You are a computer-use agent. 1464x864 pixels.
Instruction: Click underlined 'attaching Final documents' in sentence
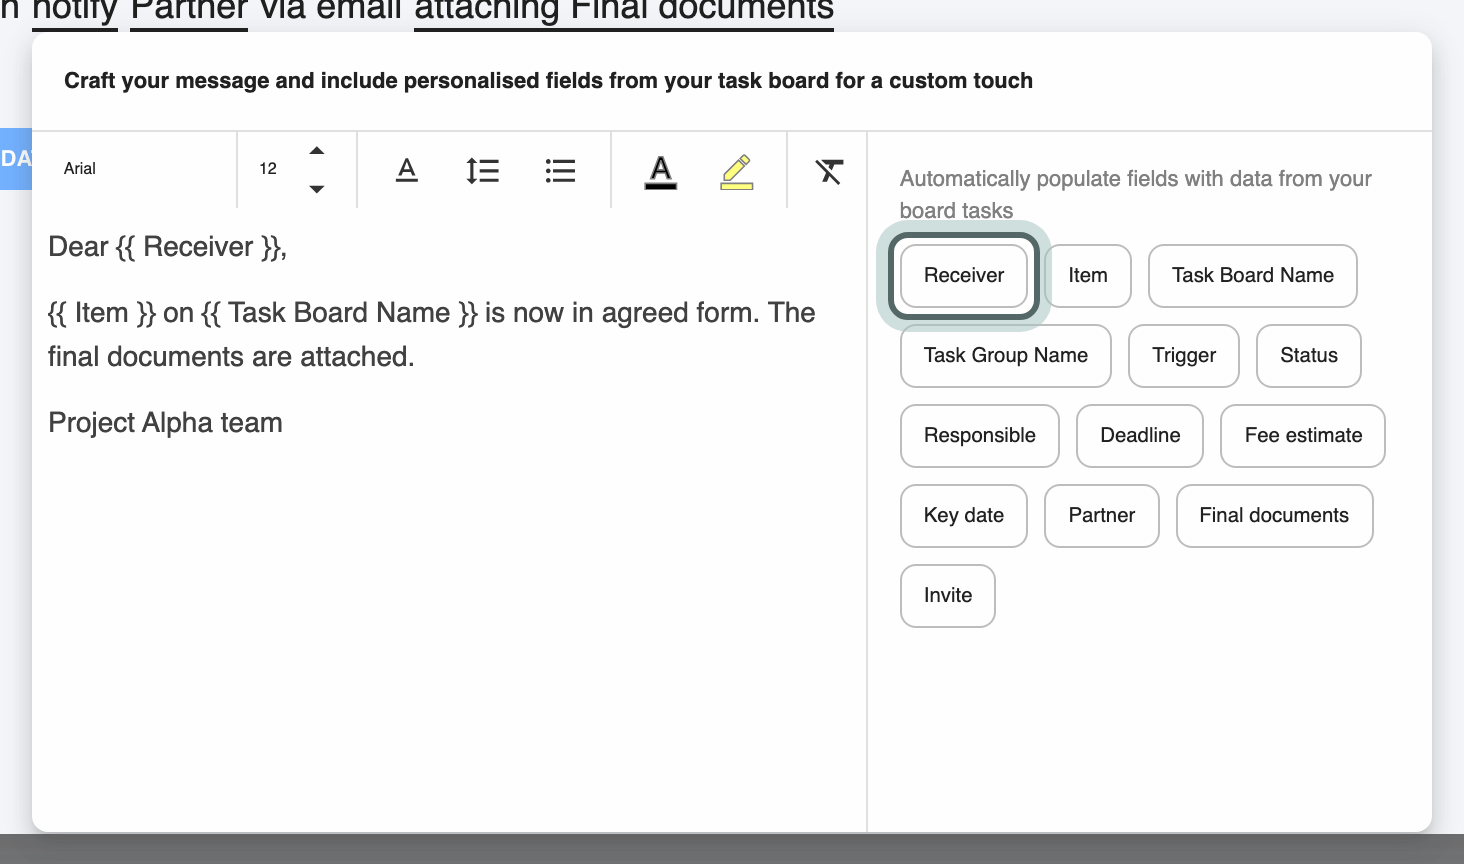624,12
